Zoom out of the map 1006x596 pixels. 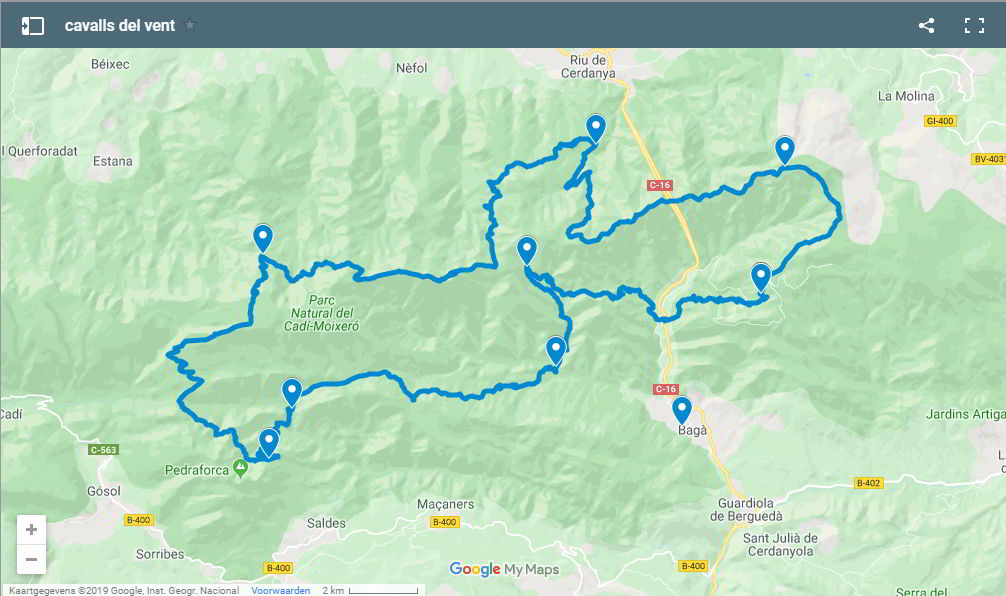31,559
